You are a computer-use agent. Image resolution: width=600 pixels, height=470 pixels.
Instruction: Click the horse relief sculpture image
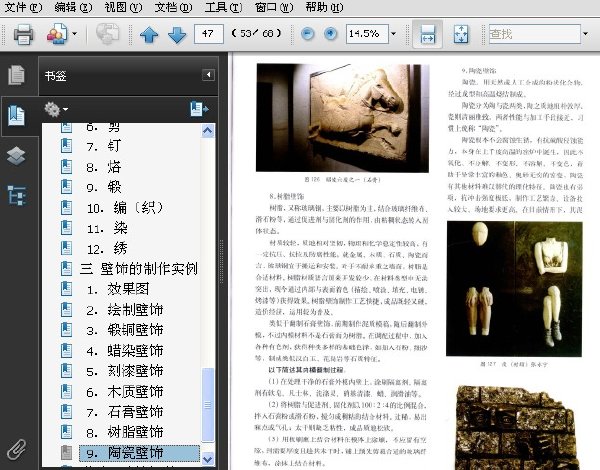(x=342, y=118)
